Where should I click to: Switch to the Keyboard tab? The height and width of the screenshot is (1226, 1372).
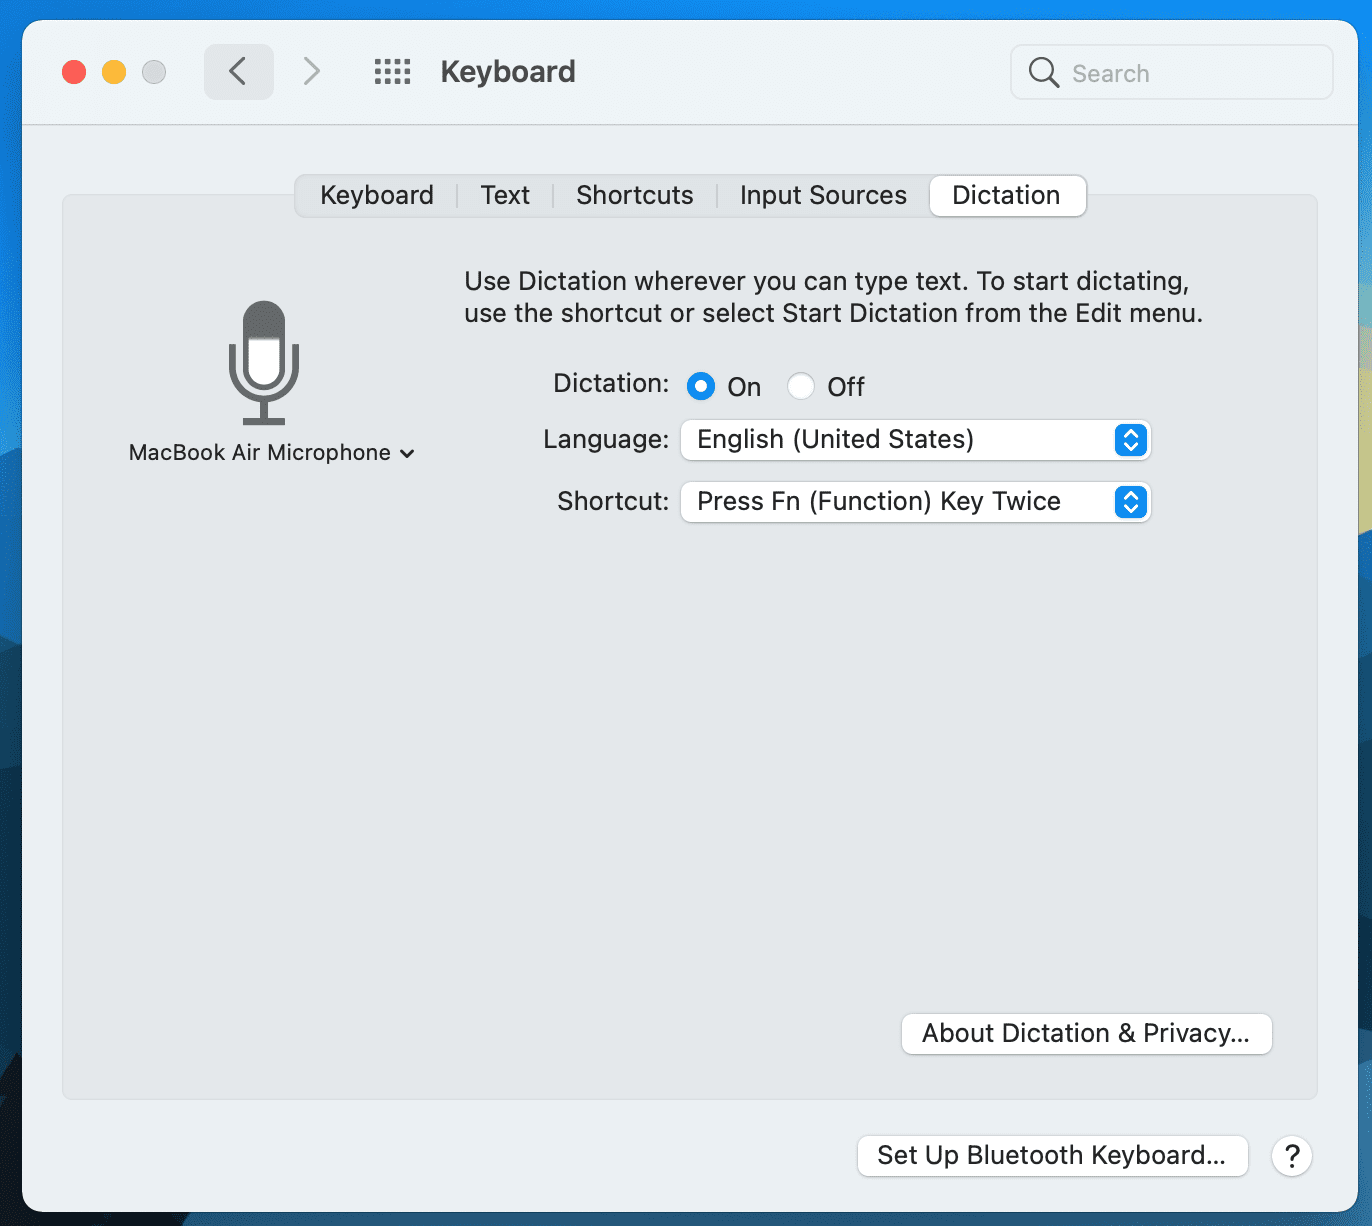[x=376, y=195]
